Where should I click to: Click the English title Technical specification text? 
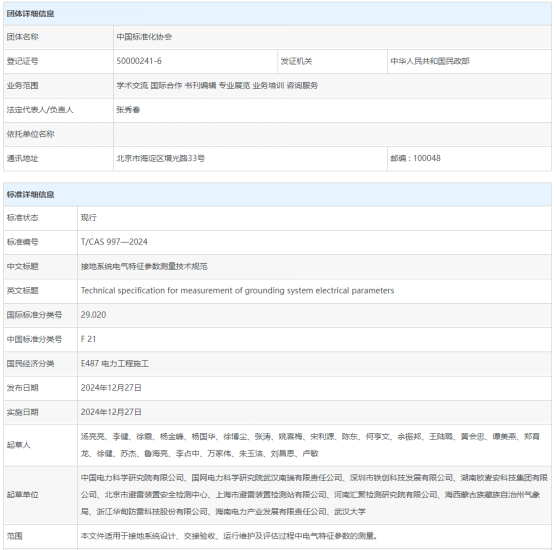click(237, 290)
